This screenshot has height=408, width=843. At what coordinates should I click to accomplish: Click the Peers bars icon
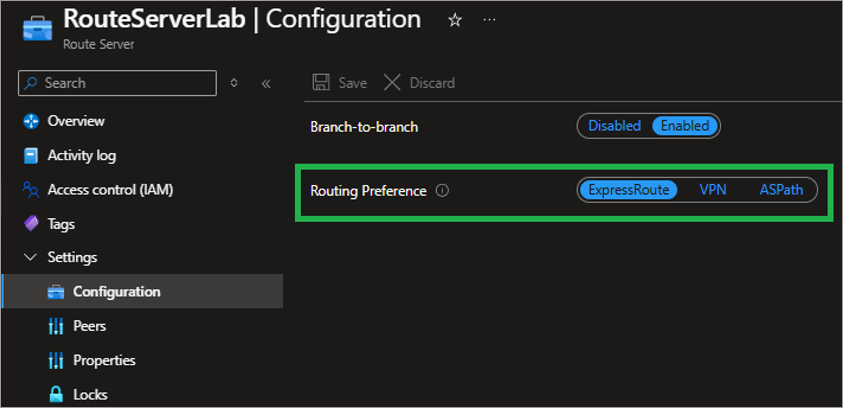(55, 326)
